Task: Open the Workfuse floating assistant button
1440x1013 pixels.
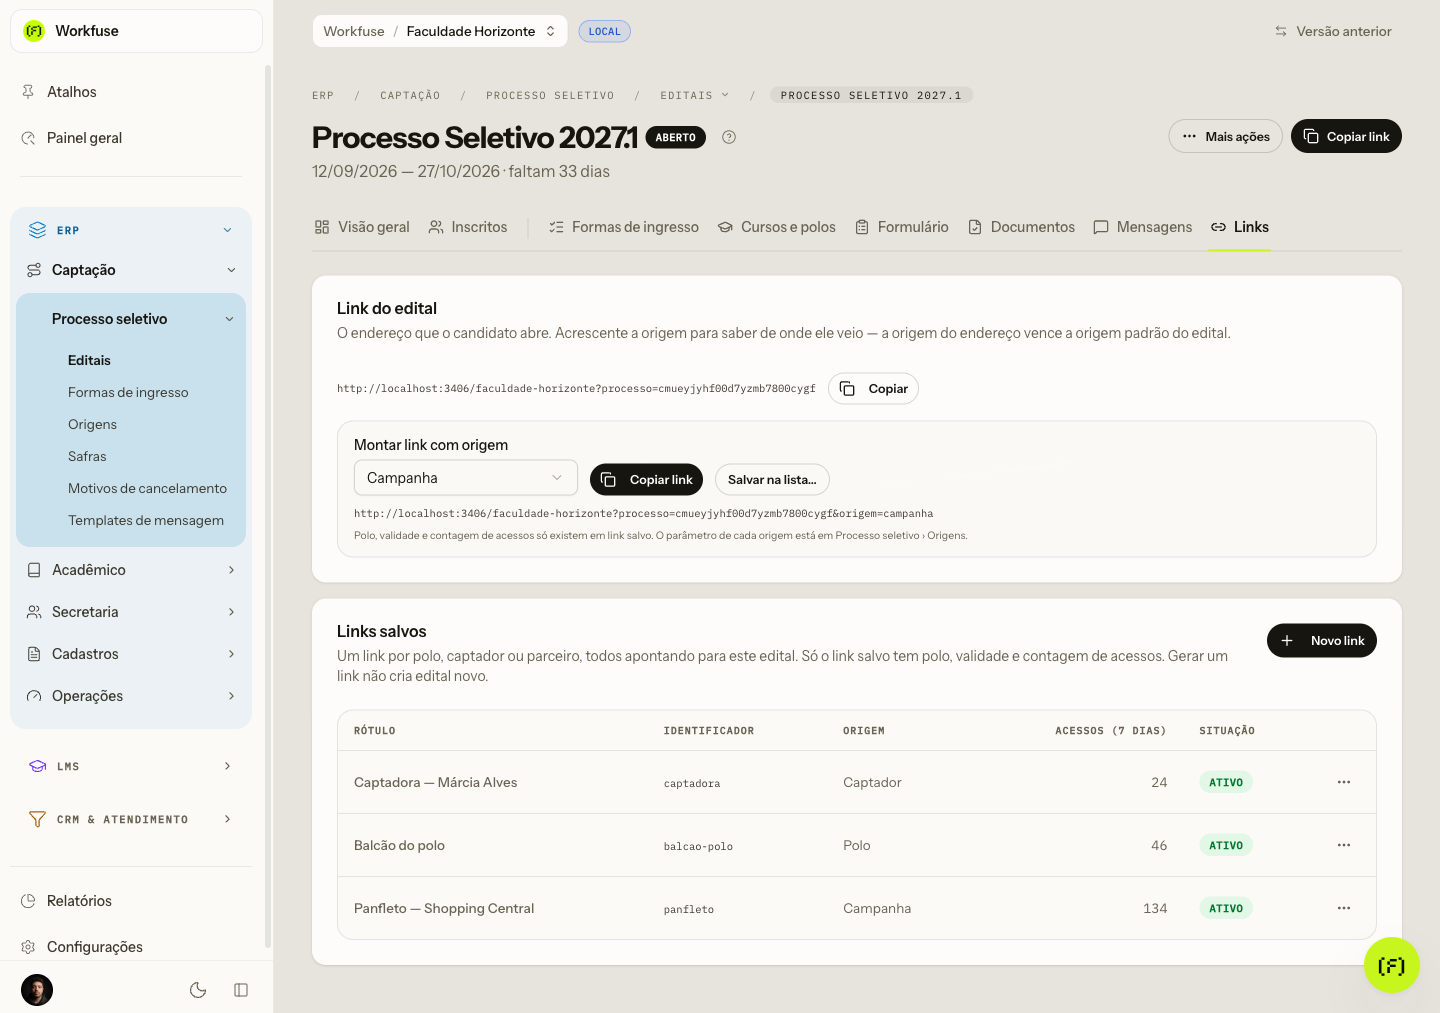Action: [1391, 965]
